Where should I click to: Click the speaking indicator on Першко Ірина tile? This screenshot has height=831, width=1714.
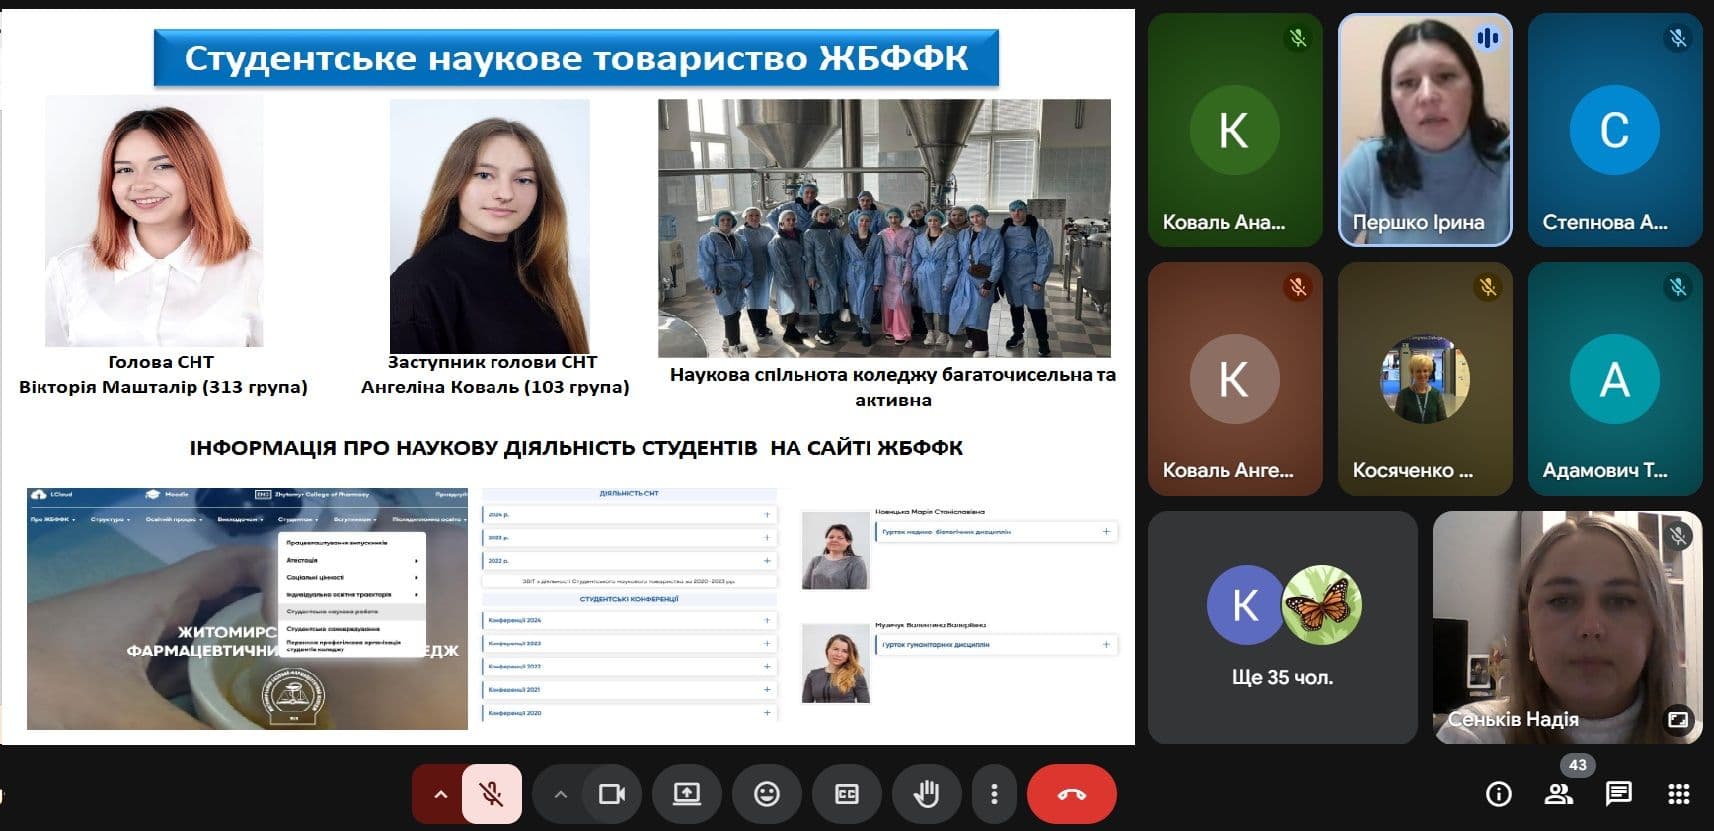pos(1488,38)
